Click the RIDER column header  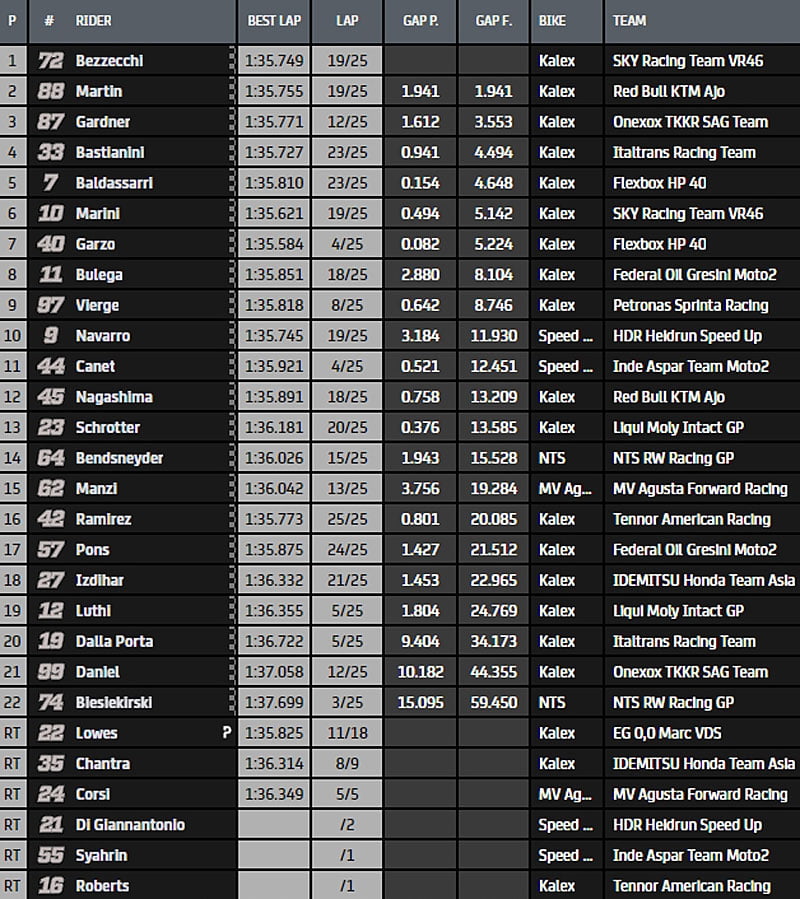(x=94, y=20)
